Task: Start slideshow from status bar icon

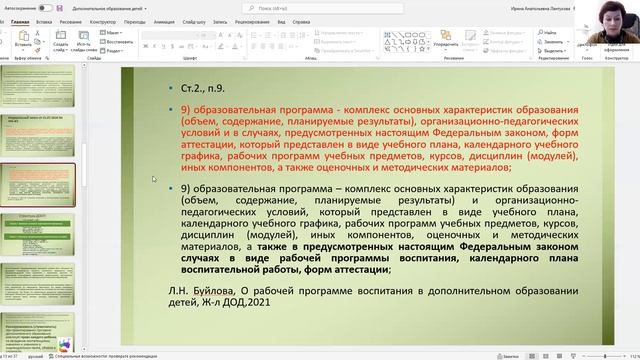Action: point(573,356)
